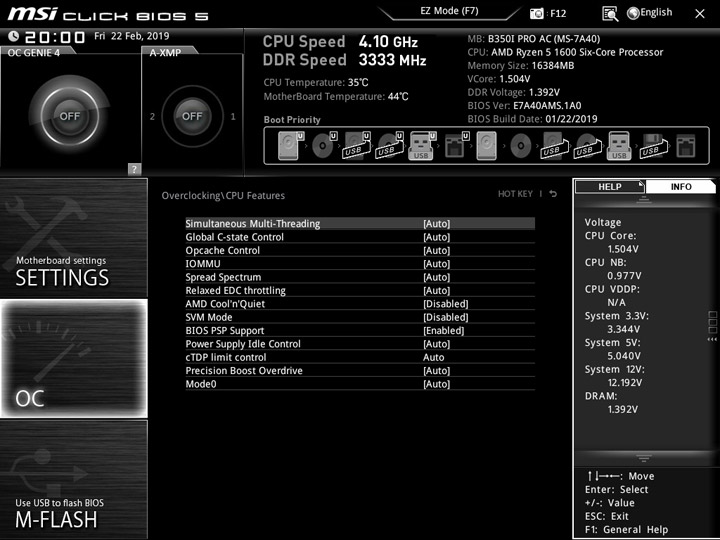Click the globe language icon
720x540 pixels.
point(633,13)
